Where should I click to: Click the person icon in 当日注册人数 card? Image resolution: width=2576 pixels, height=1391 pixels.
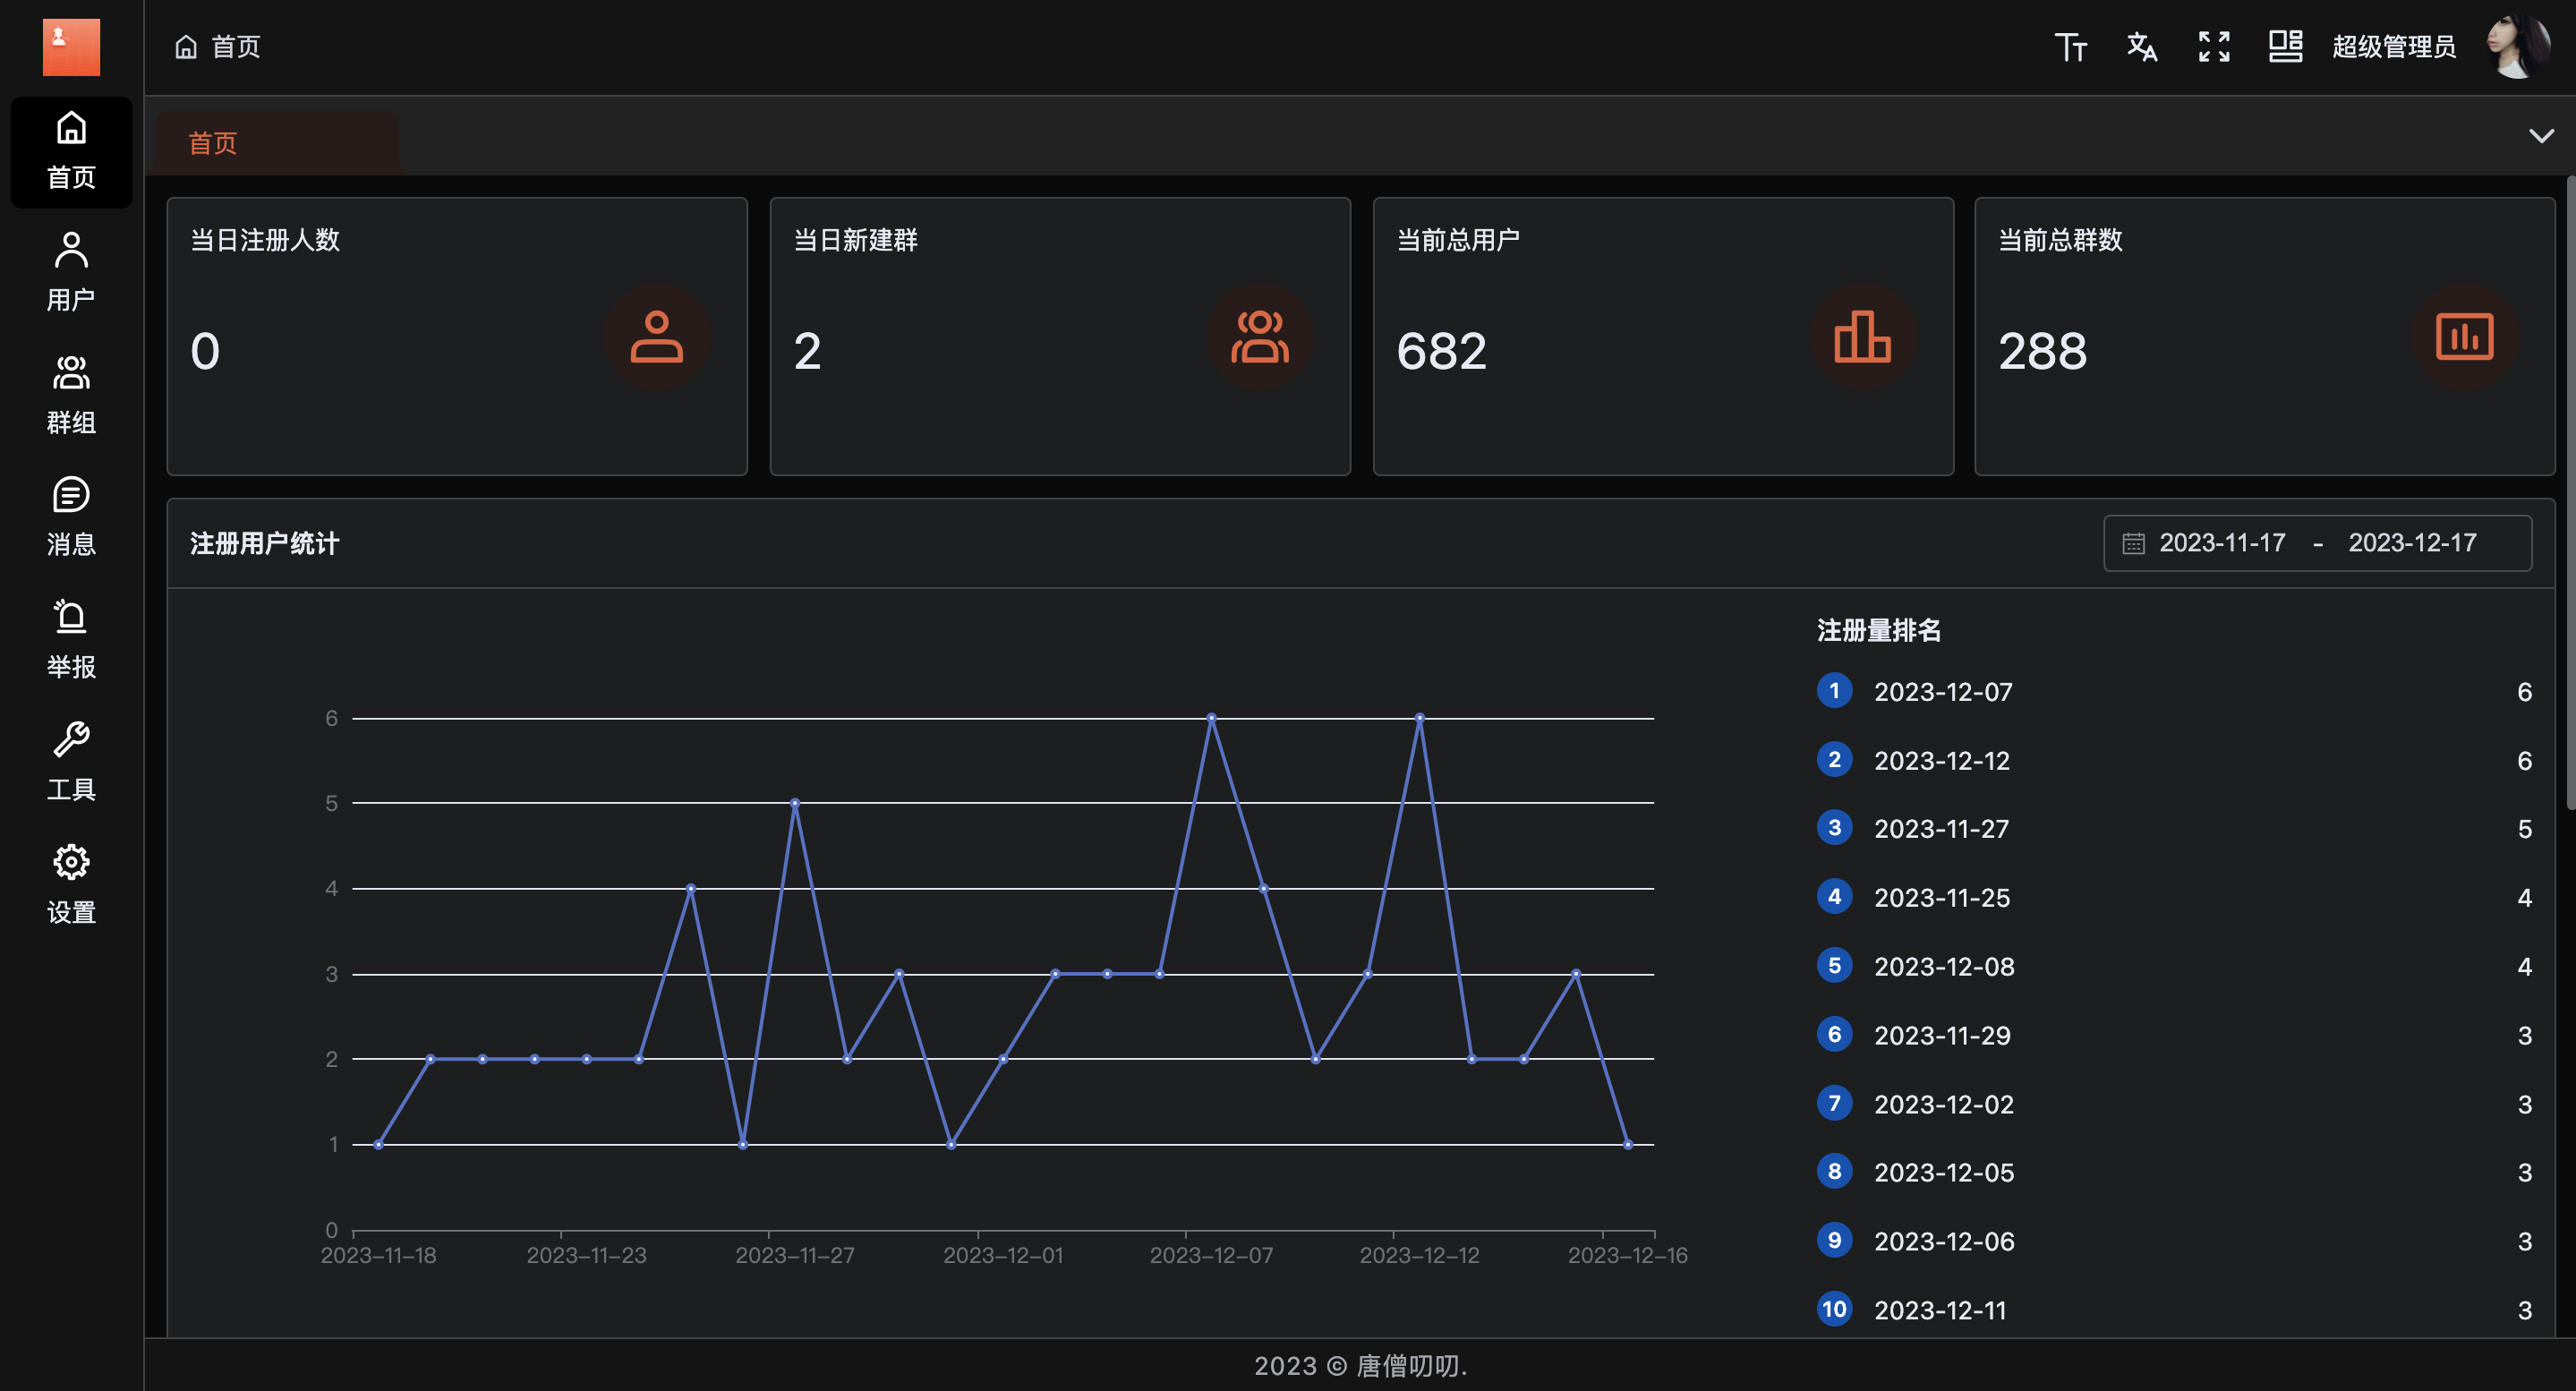[657, 336]
